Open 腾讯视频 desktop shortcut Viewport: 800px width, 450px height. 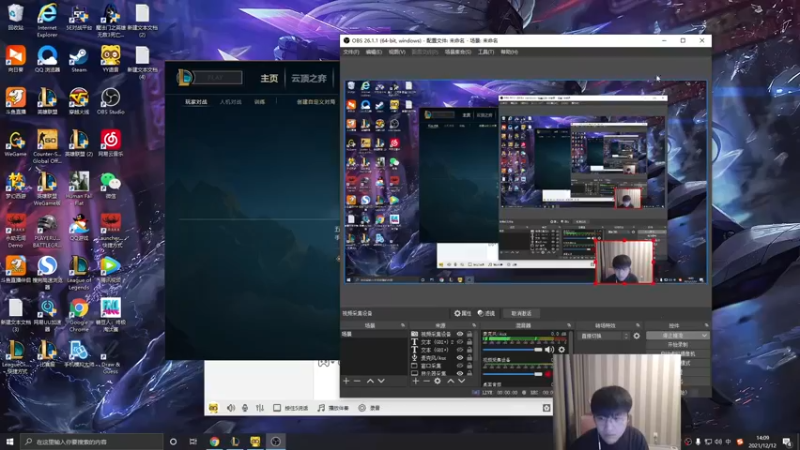(x=110, y=269)
